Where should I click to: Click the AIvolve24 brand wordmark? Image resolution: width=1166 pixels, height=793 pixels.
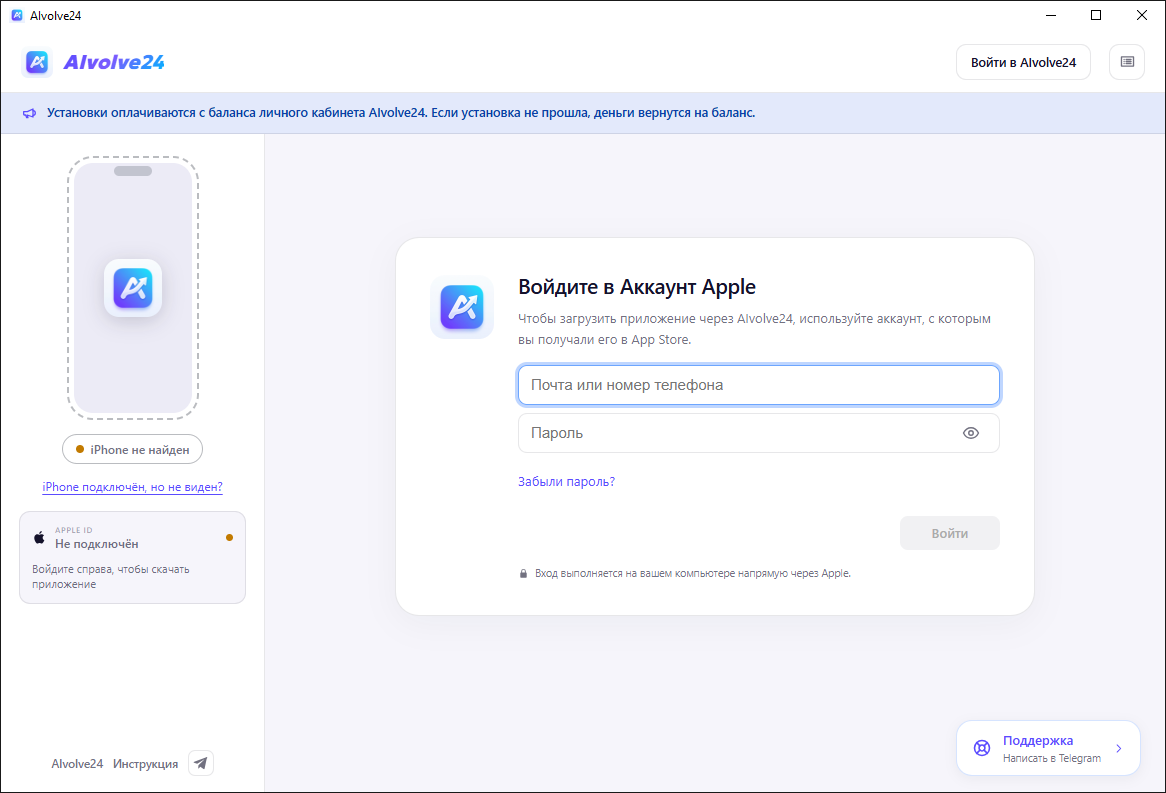pos(114,62)
